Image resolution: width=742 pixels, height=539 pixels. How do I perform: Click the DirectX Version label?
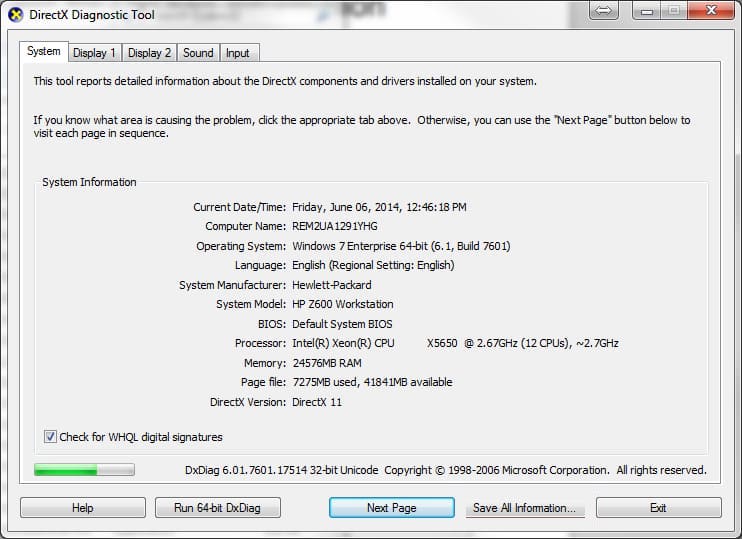[248, 402]
